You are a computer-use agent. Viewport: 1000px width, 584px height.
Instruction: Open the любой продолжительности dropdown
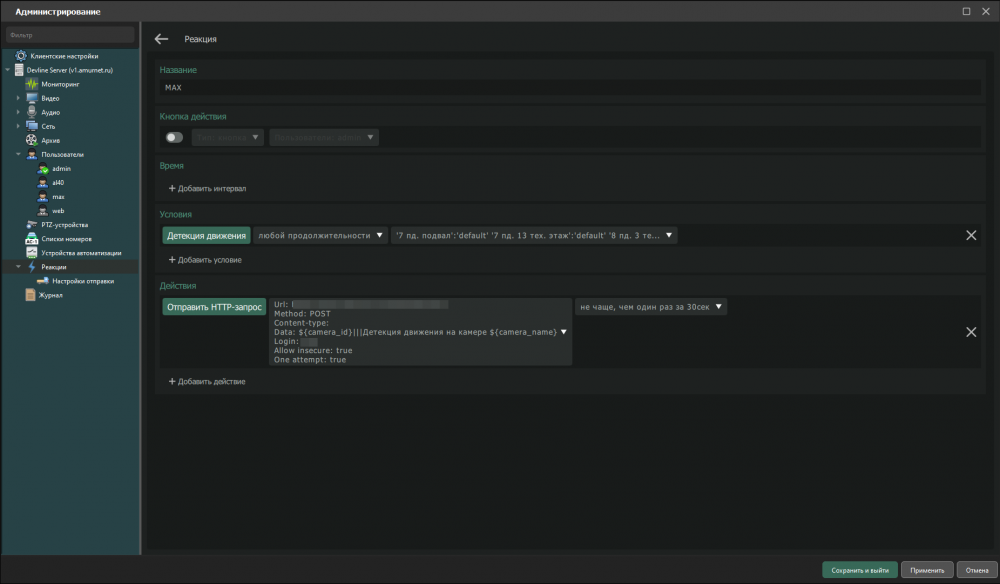[320, 236]
